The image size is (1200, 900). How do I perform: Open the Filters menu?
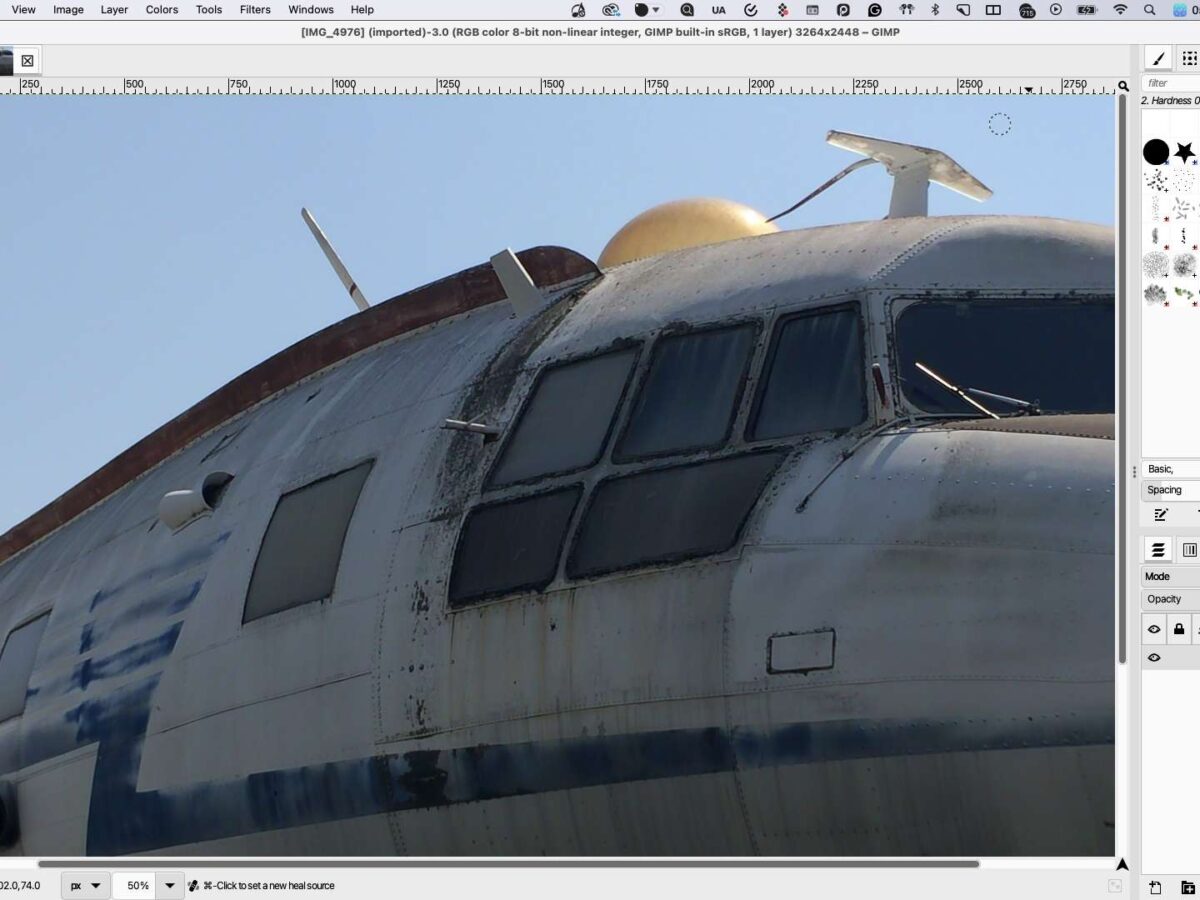click(255, 10)
